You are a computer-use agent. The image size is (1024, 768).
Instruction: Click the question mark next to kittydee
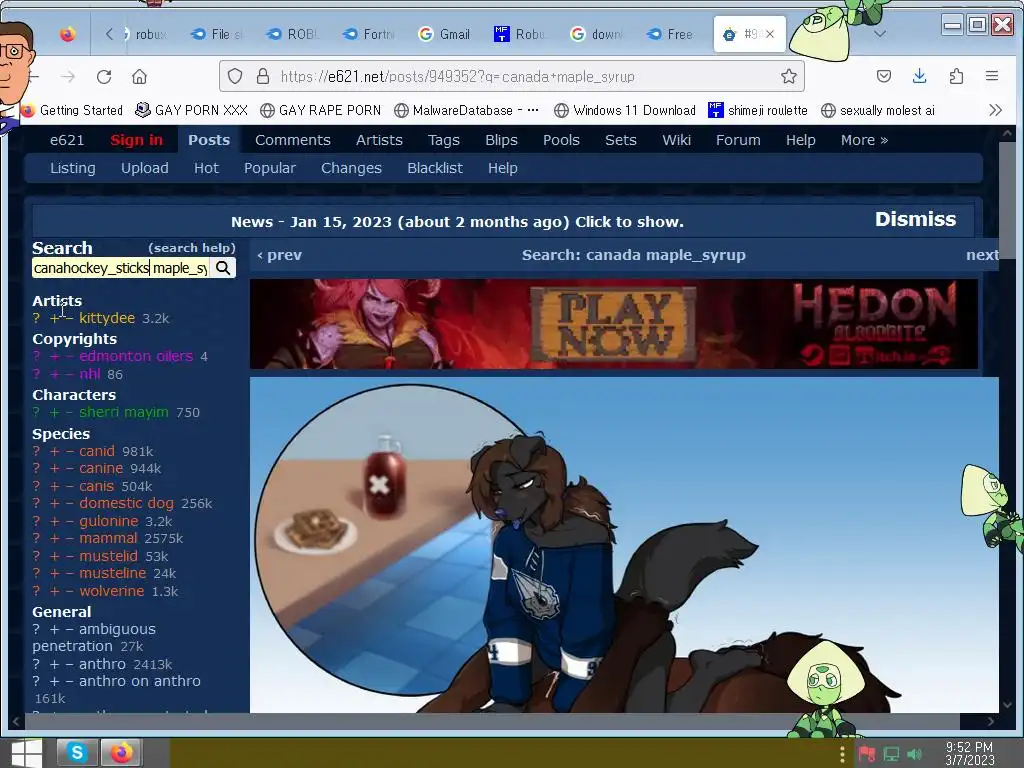[37, 318]
